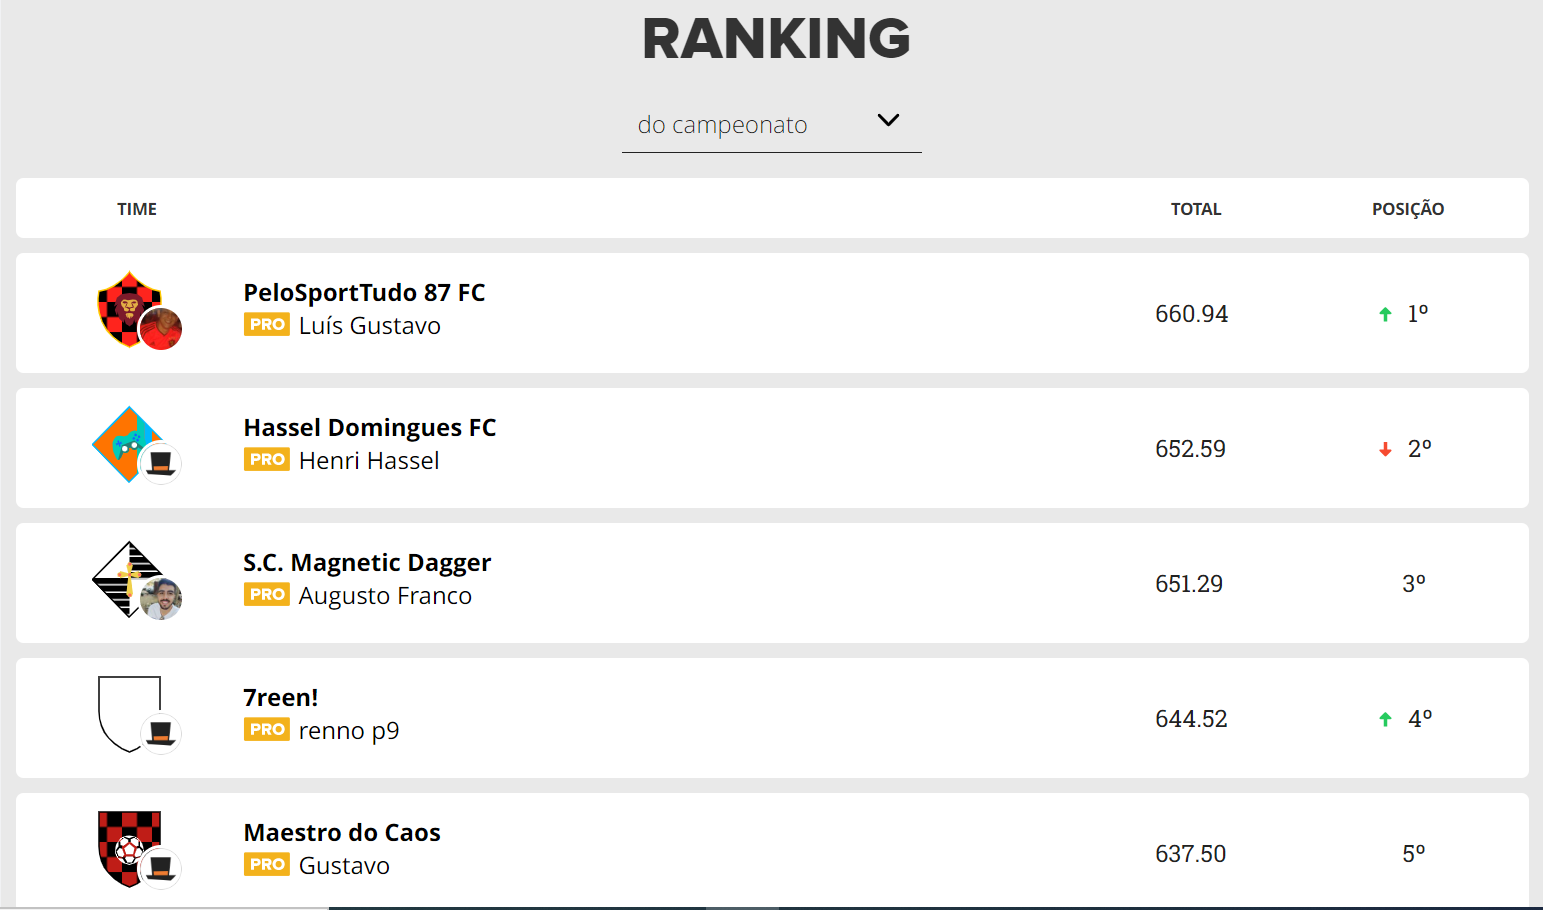Click PRO badge next to Henri Hassel
This screenshot has height=910, width=1543.
[267, 460]
